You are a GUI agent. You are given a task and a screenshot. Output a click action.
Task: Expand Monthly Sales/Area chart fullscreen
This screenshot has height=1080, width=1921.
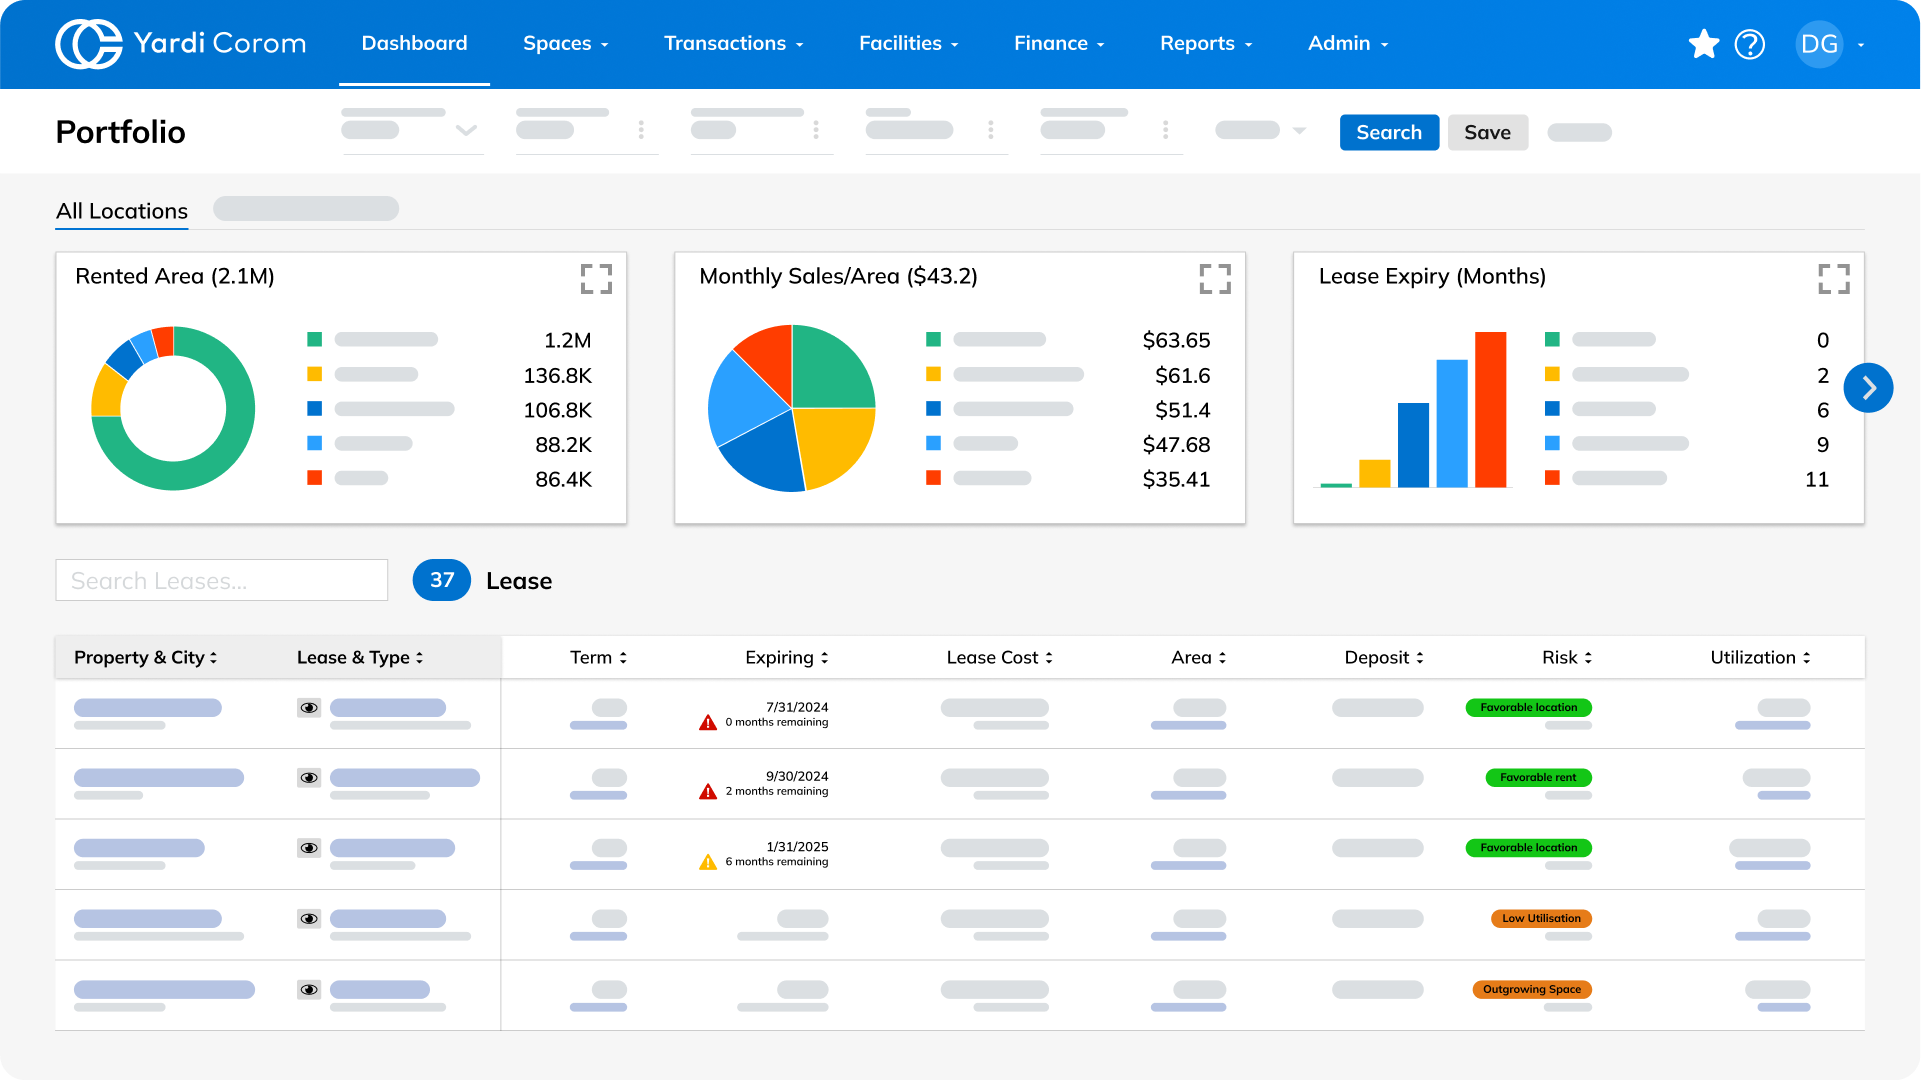coord(1215,279)
